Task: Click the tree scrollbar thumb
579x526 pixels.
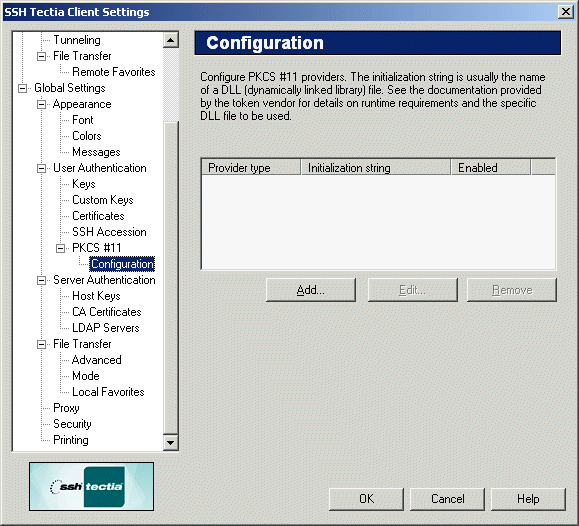Action: (171, 278)
